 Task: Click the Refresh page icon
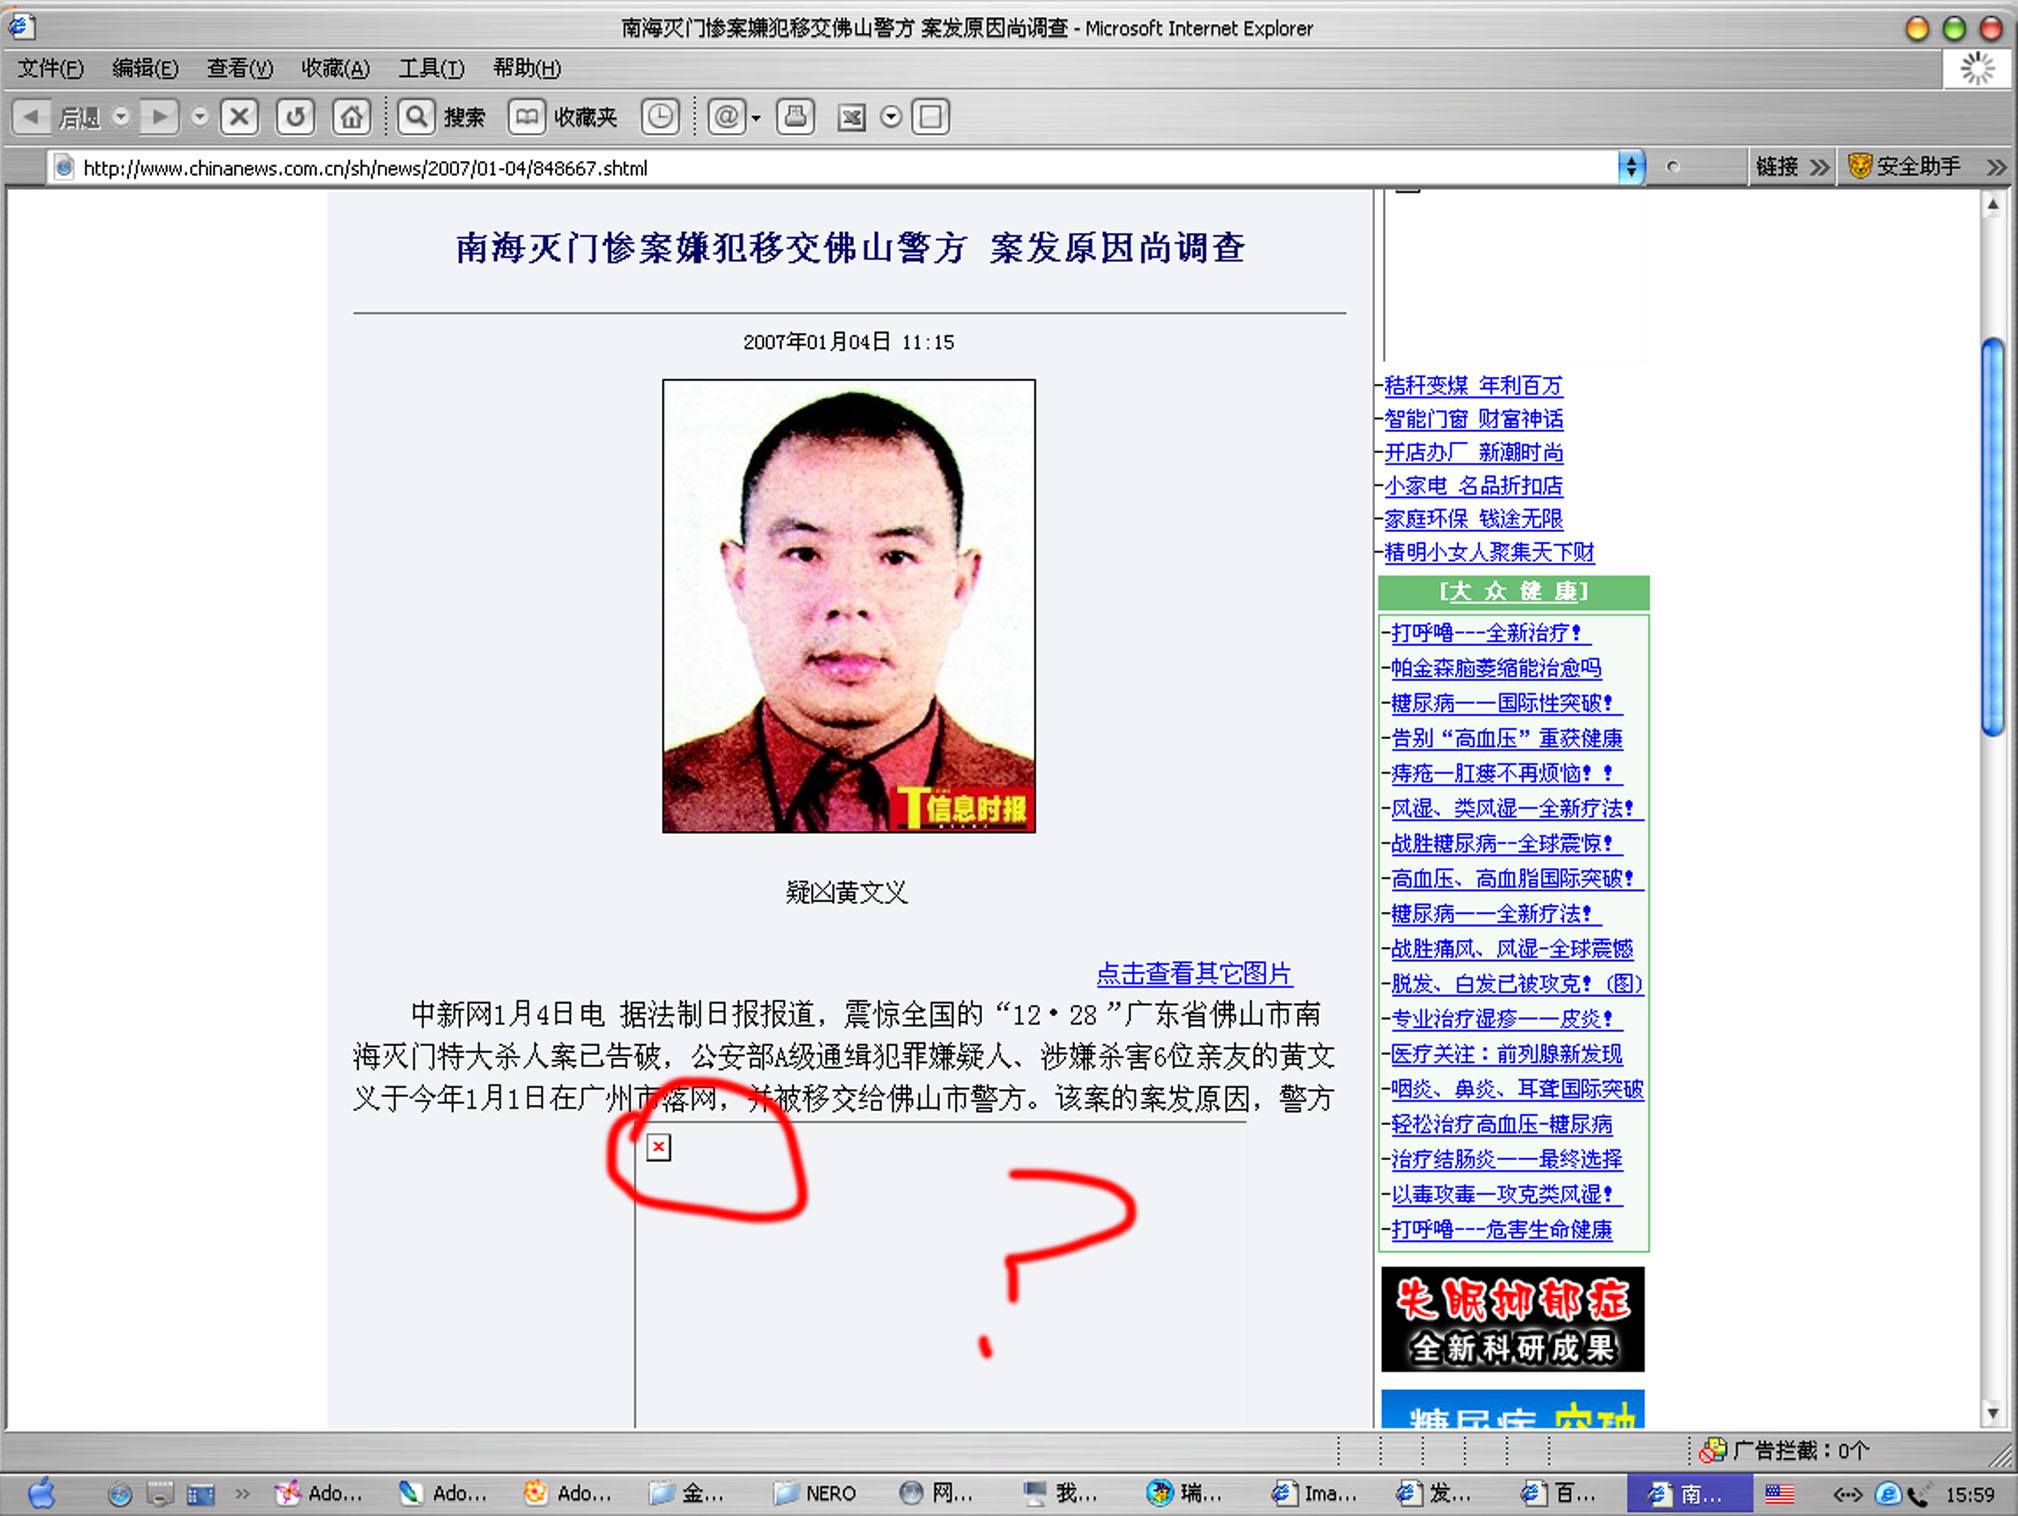pos(295,117)
